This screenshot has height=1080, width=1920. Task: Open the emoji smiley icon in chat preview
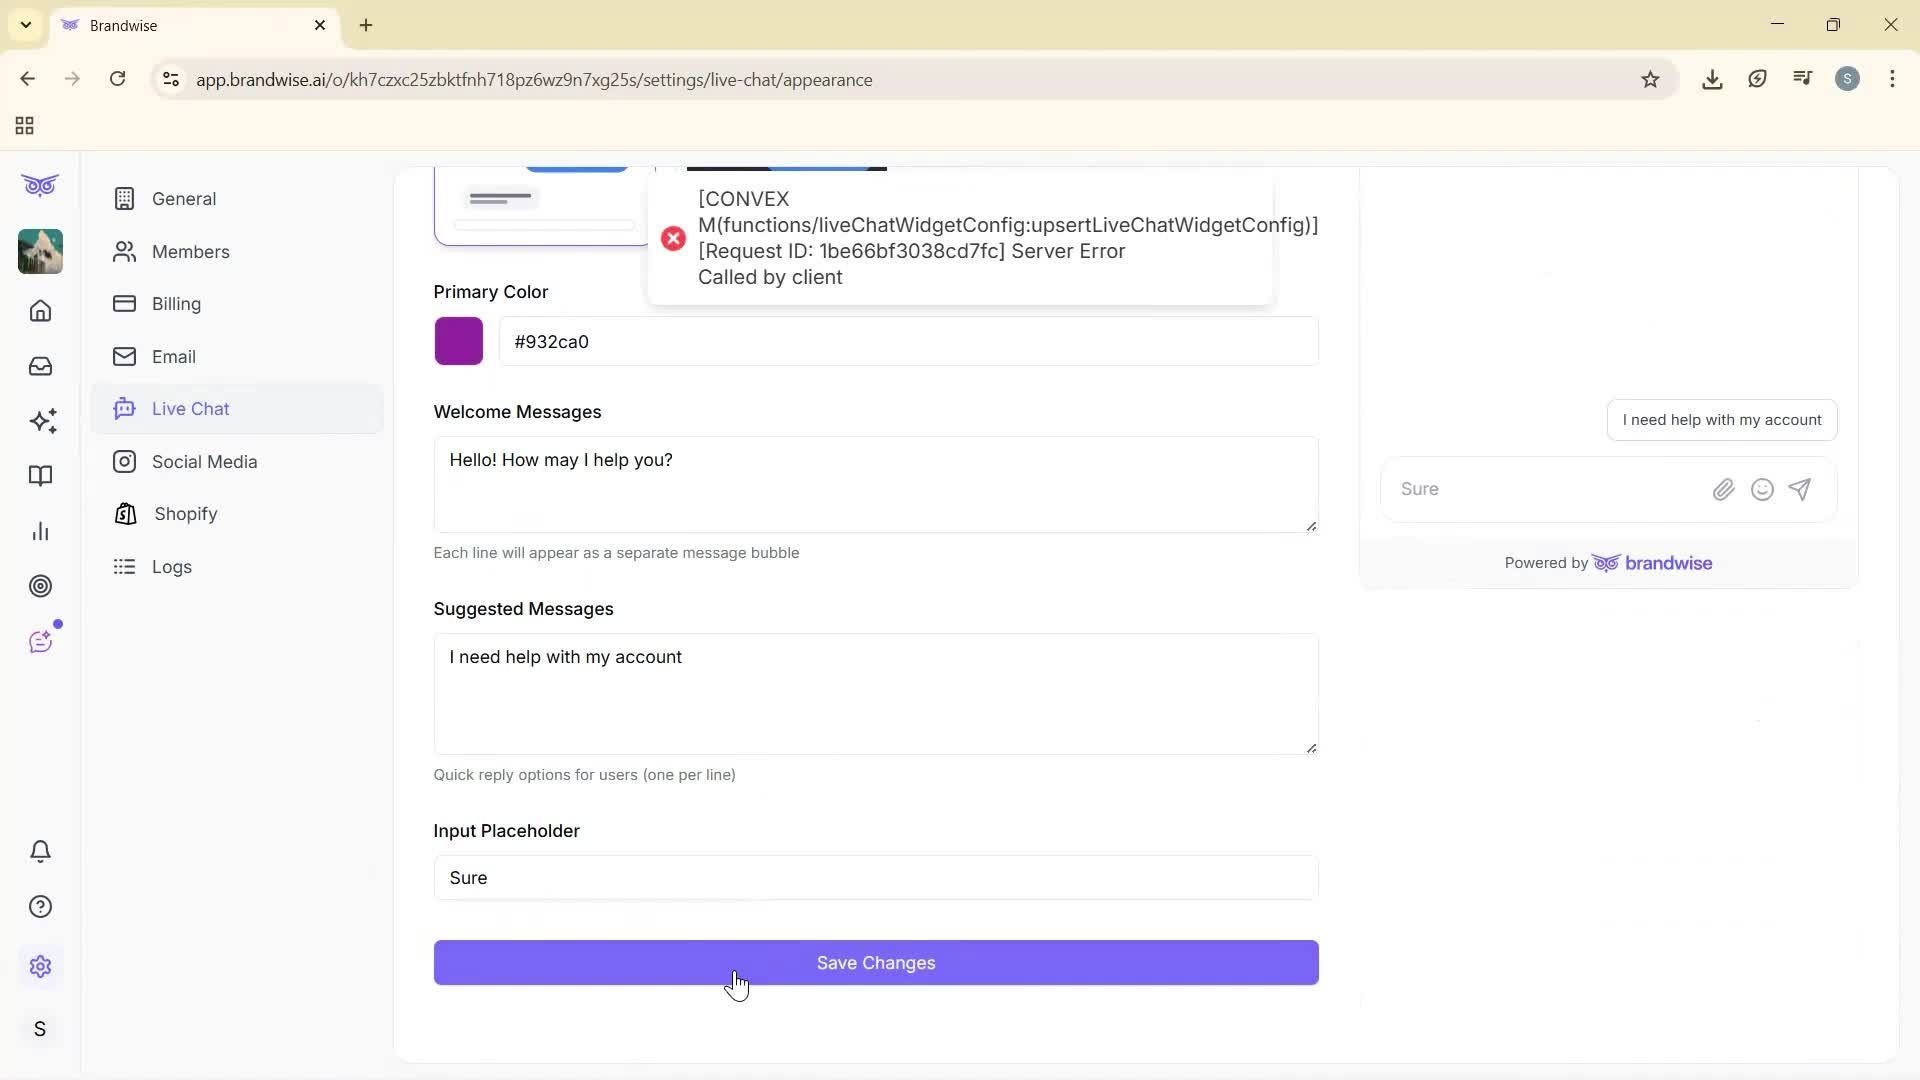(1762, 489)
